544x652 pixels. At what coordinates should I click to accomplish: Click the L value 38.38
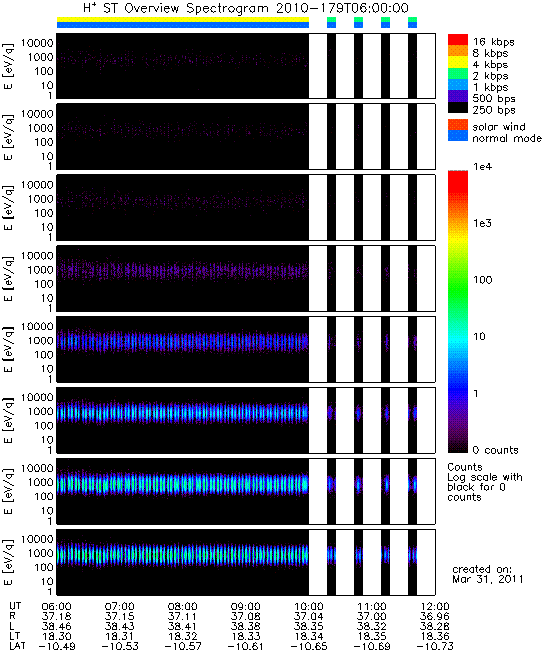(x=245, y=627)
